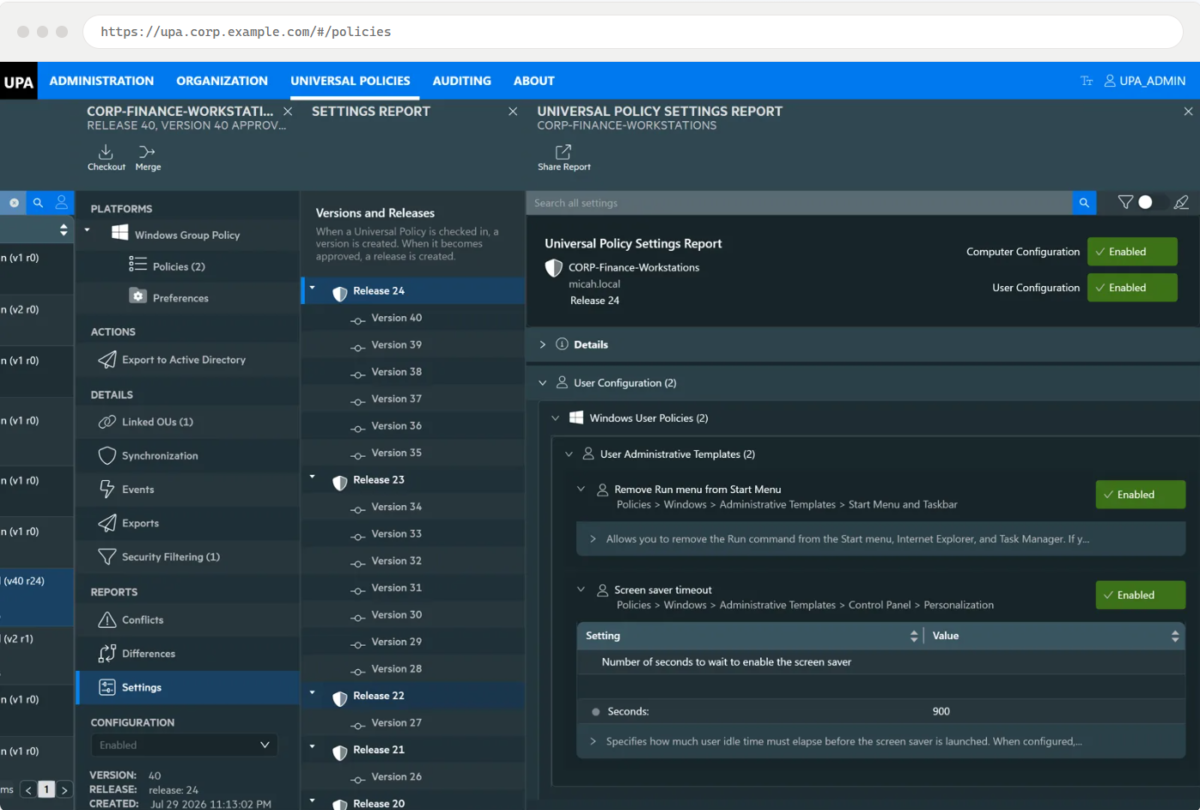Open the text size icon in header
Viewport: 1200px width, 810px height.
[x=1086, y=81]
